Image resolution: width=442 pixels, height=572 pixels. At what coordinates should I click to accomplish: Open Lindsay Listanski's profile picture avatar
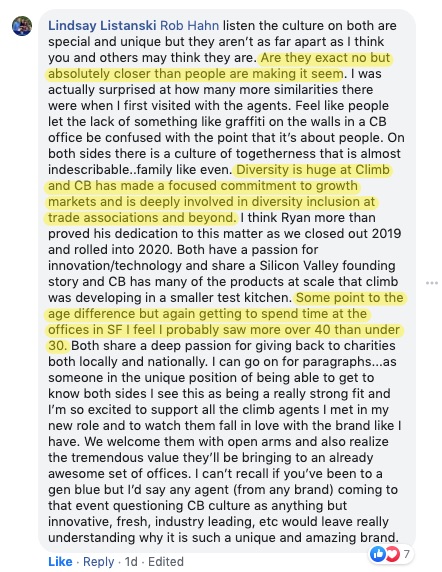22,26
